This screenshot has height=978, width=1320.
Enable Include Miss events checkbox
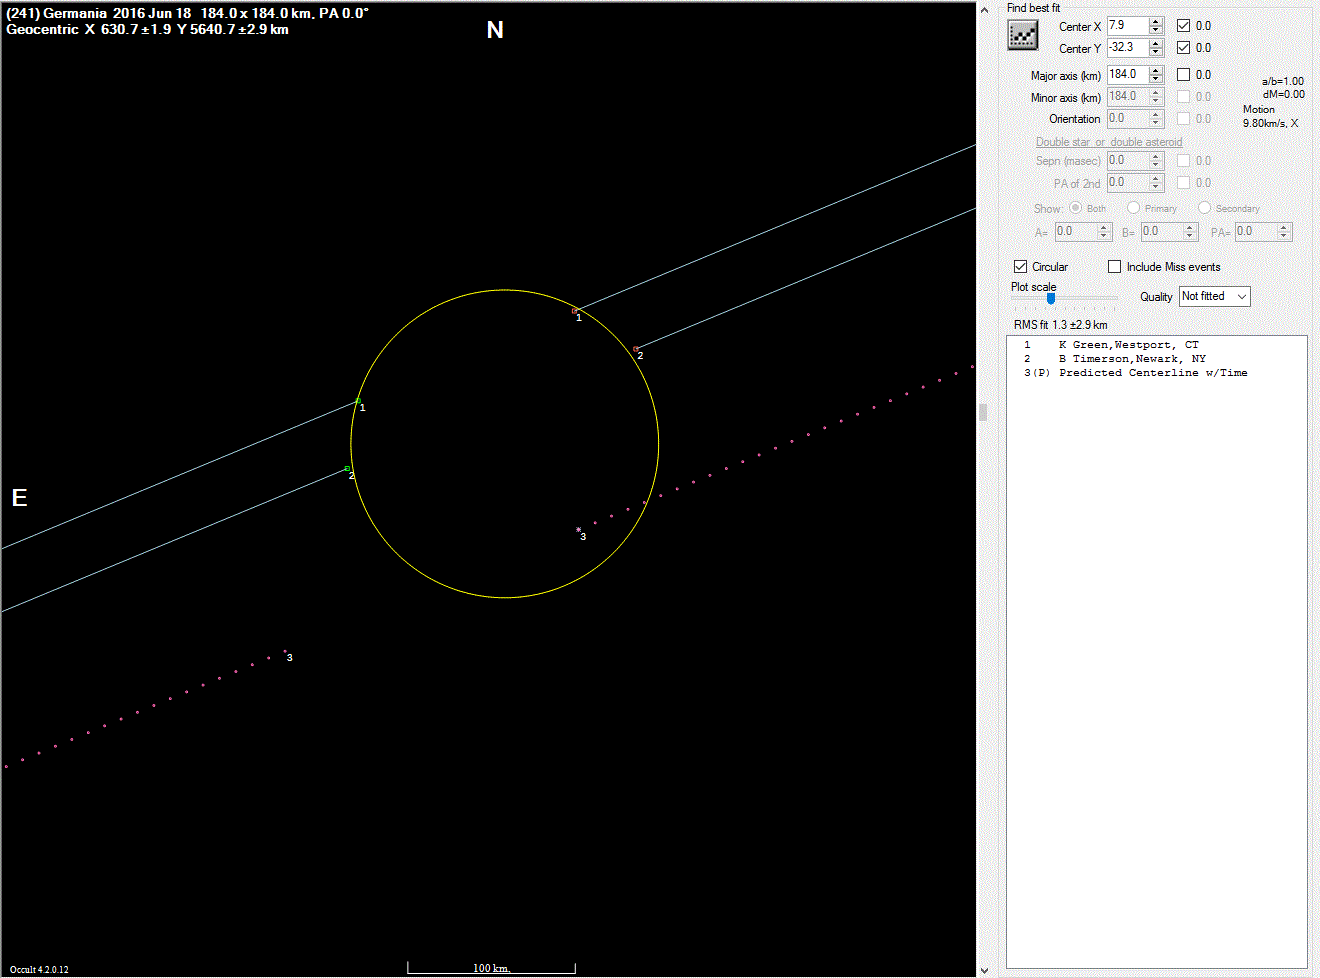[x=1115, y=267]
